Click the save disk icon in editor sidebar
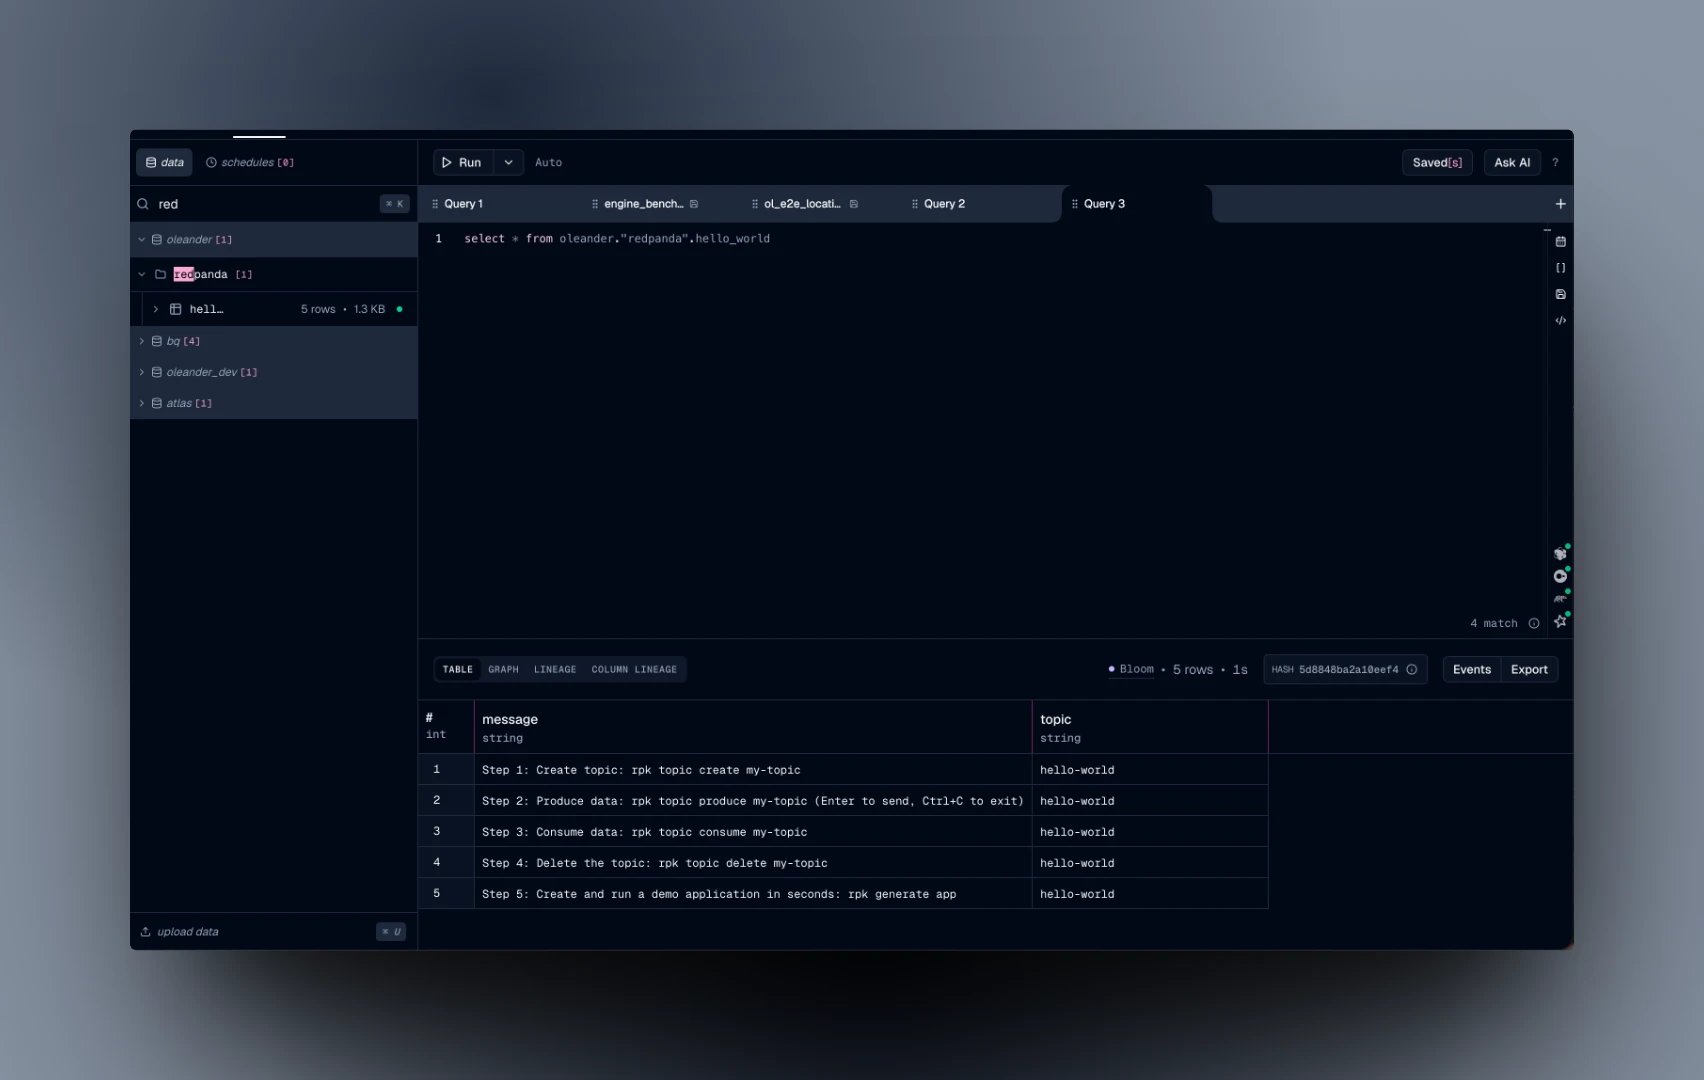Viewport: 1704px width, 1080px height. tap(1560, 294)
